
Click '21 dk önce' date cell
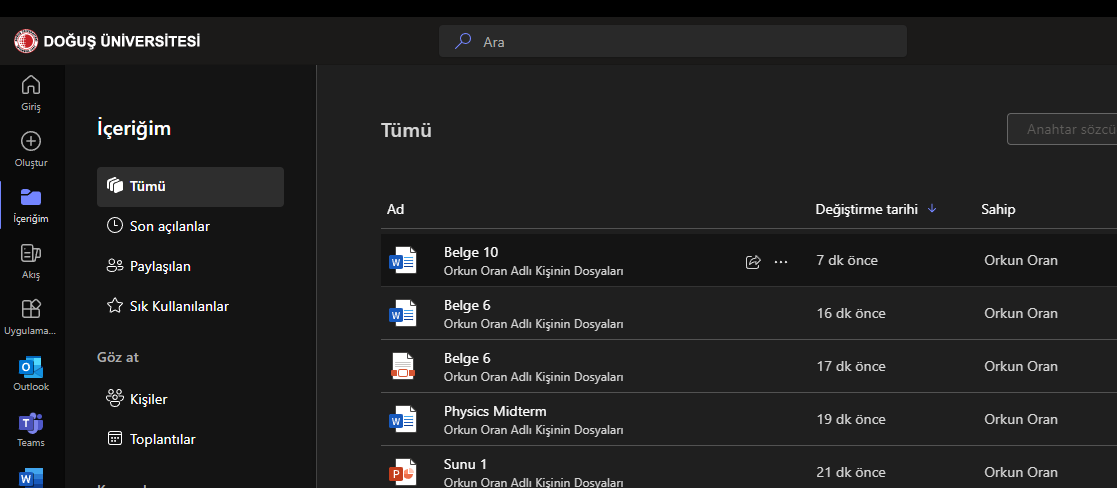[851, 472]
